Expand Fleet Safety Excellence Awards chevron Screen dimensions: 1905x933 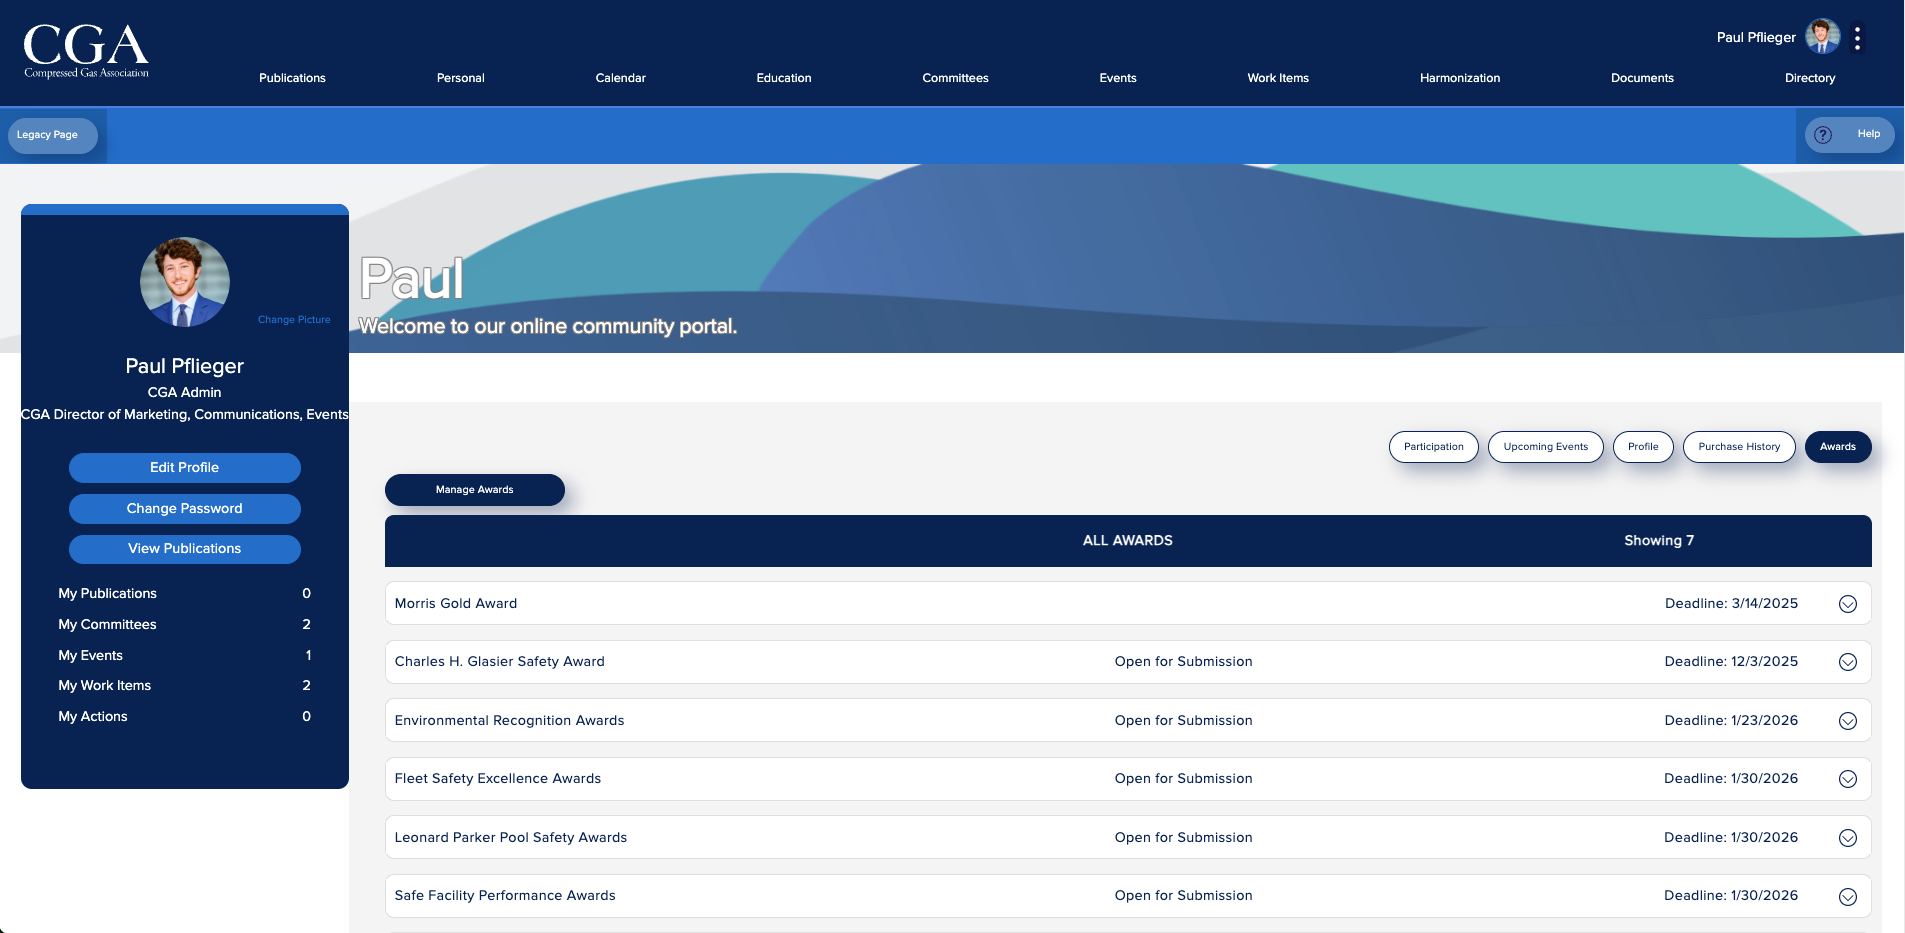click(x=1847, y=779)
